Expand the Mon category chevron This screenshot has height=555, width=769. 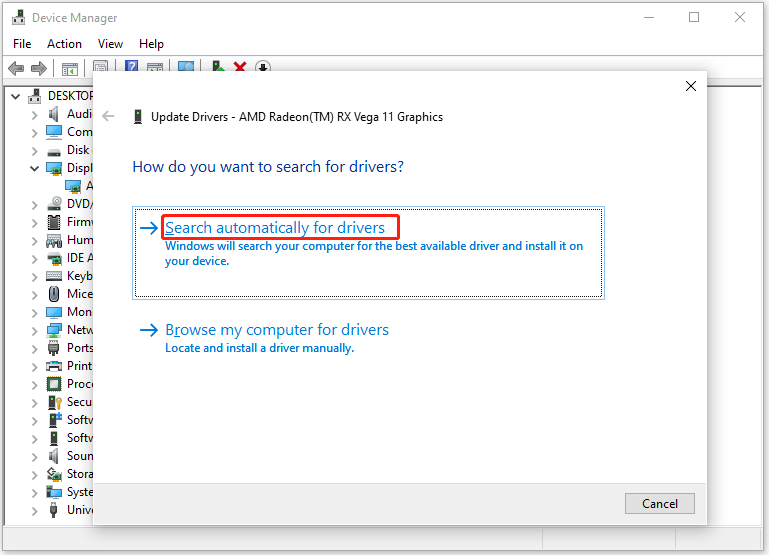click(x=34, y=313)
